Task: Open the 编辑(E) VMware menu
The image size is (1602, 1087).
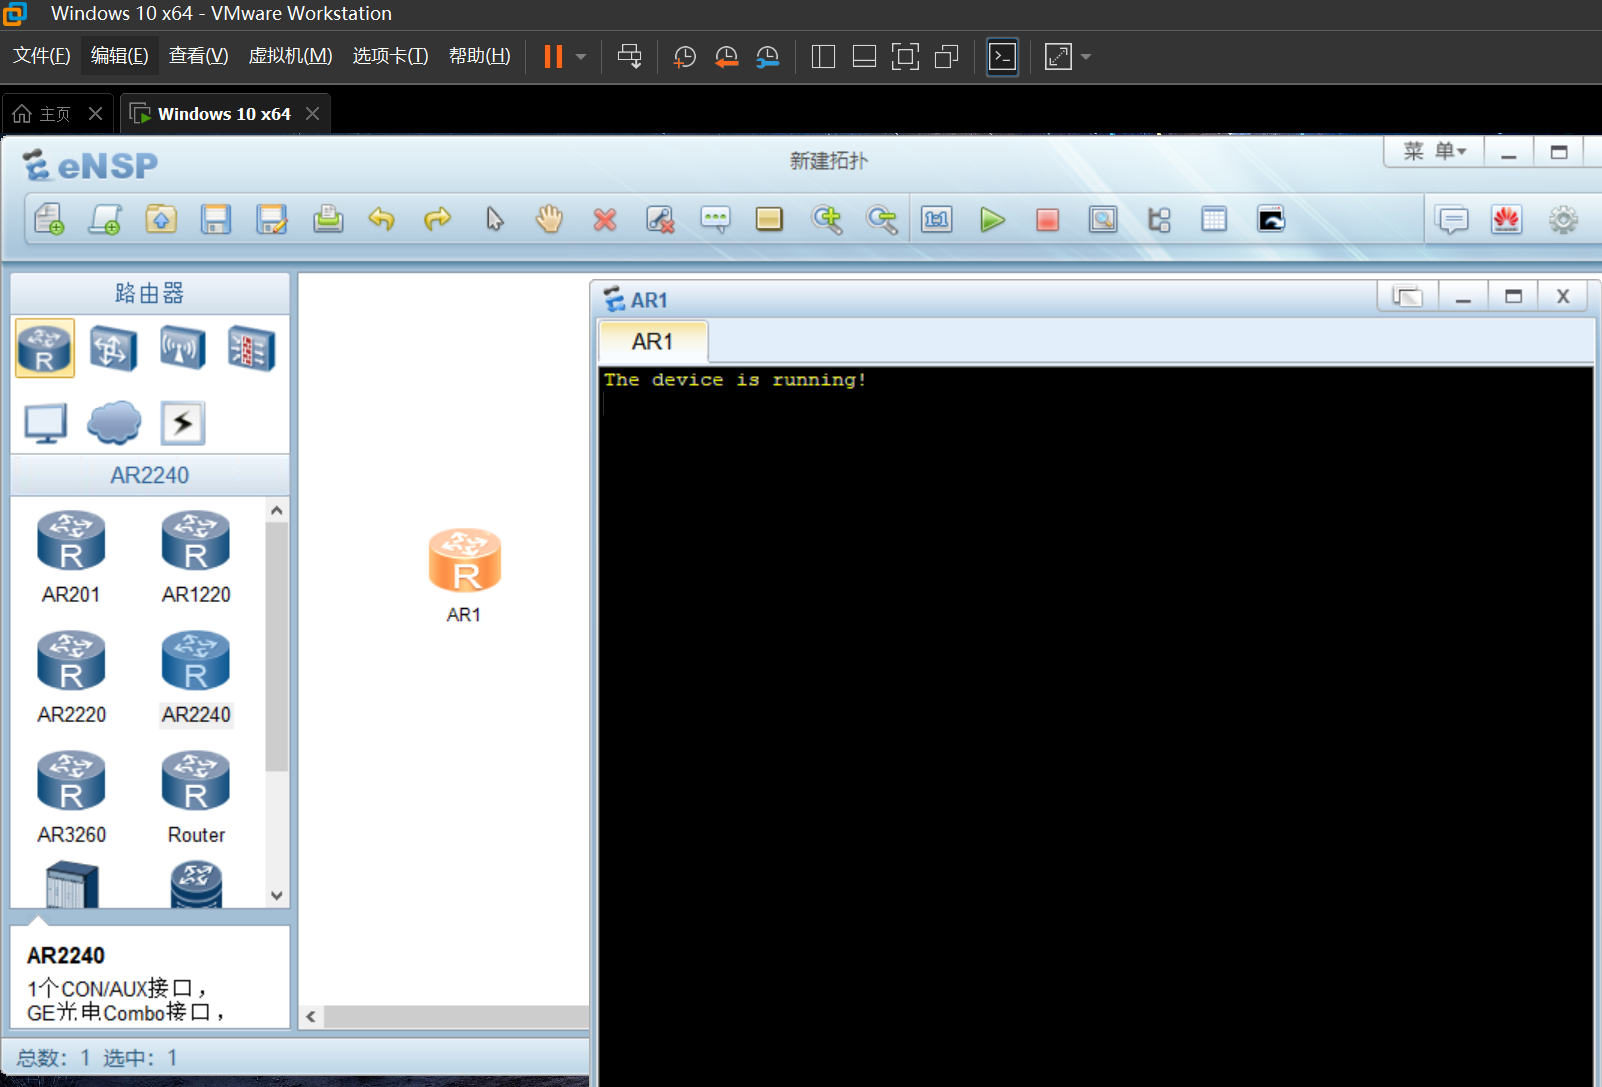Action: click(x=119, y=56)
